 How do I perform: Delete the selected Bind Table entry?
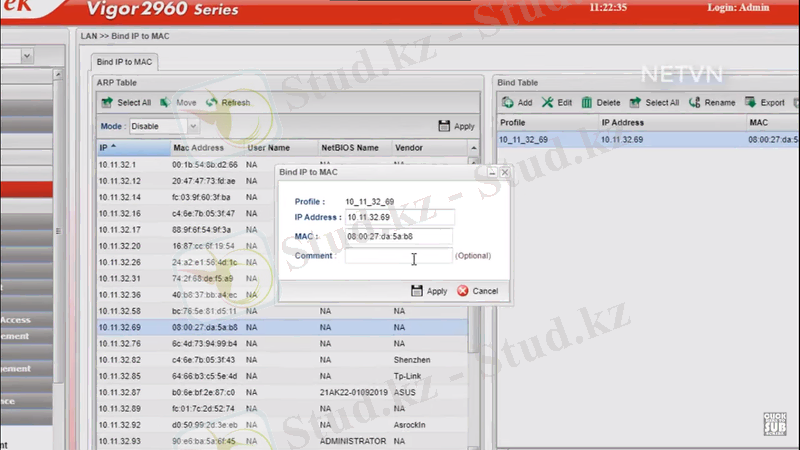point(601,103)
